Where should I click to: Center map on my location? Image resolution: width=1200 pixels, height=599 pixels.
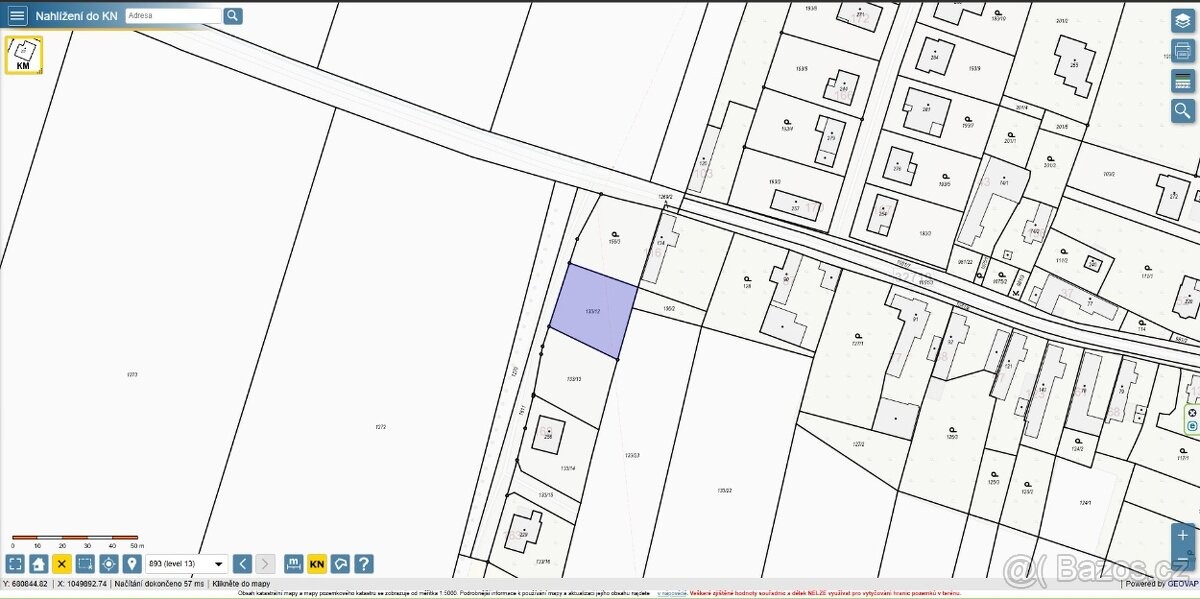[109, 564]
